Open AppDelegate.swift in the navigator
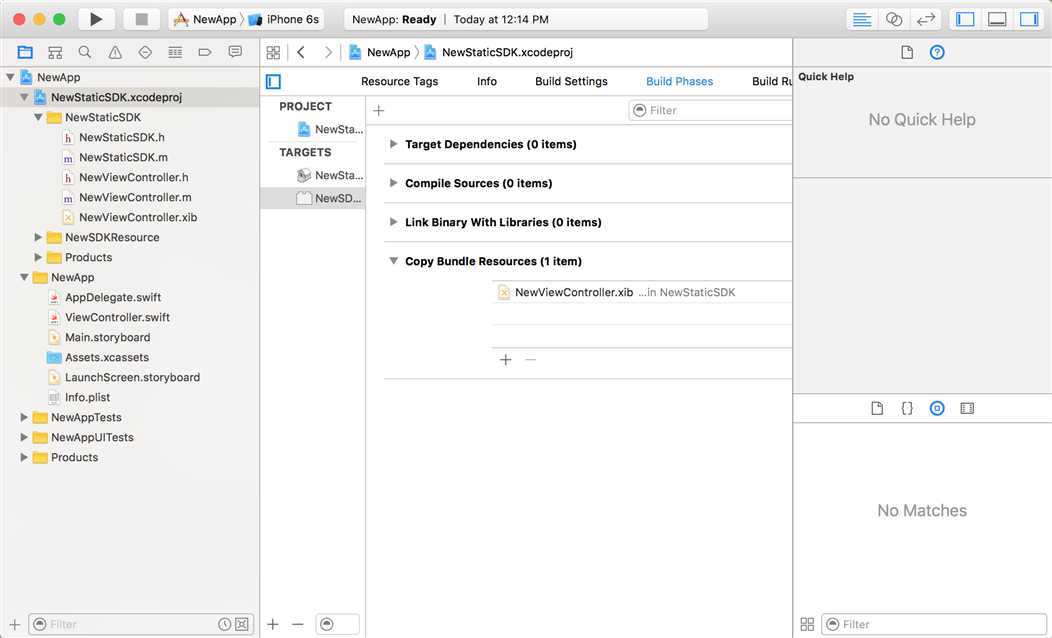Image resolution: width=1052 pixels, height=638 pixels. (113, 297)
